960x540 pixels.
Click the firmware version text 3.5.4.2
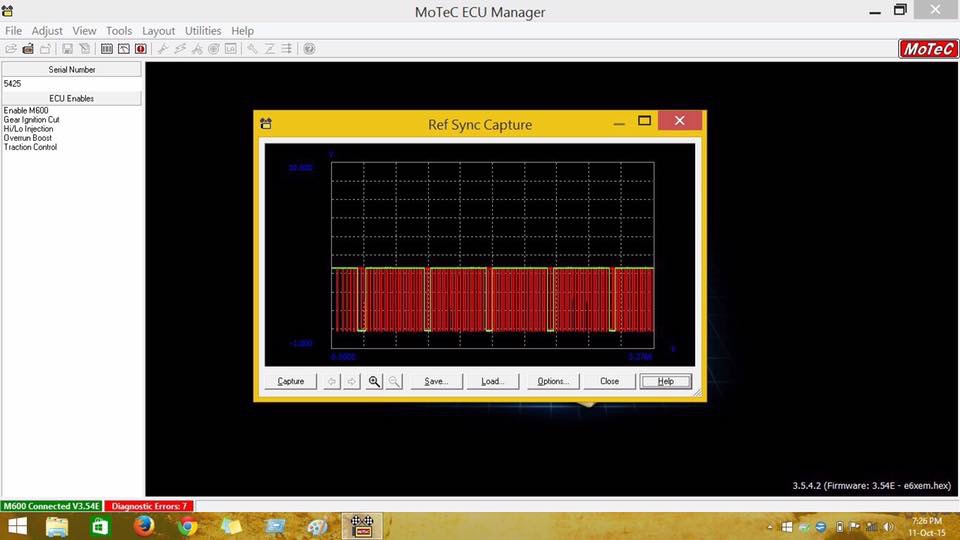coord(871,486)
